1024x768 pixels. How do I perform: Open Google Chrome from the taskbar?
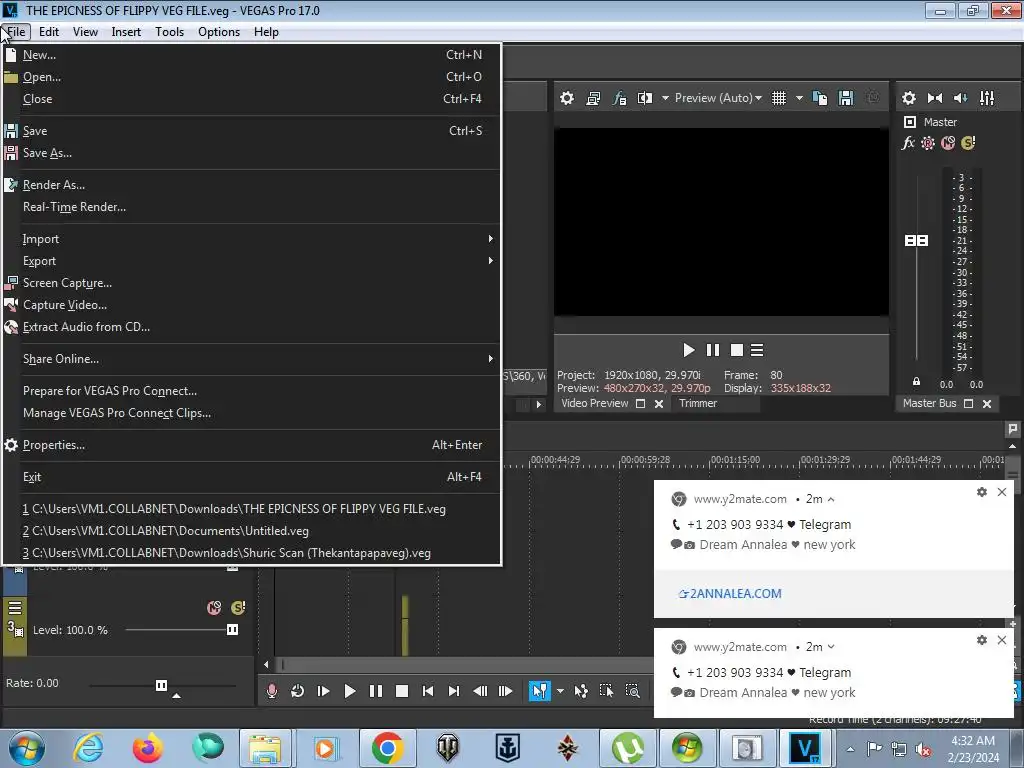click(387, 748)
